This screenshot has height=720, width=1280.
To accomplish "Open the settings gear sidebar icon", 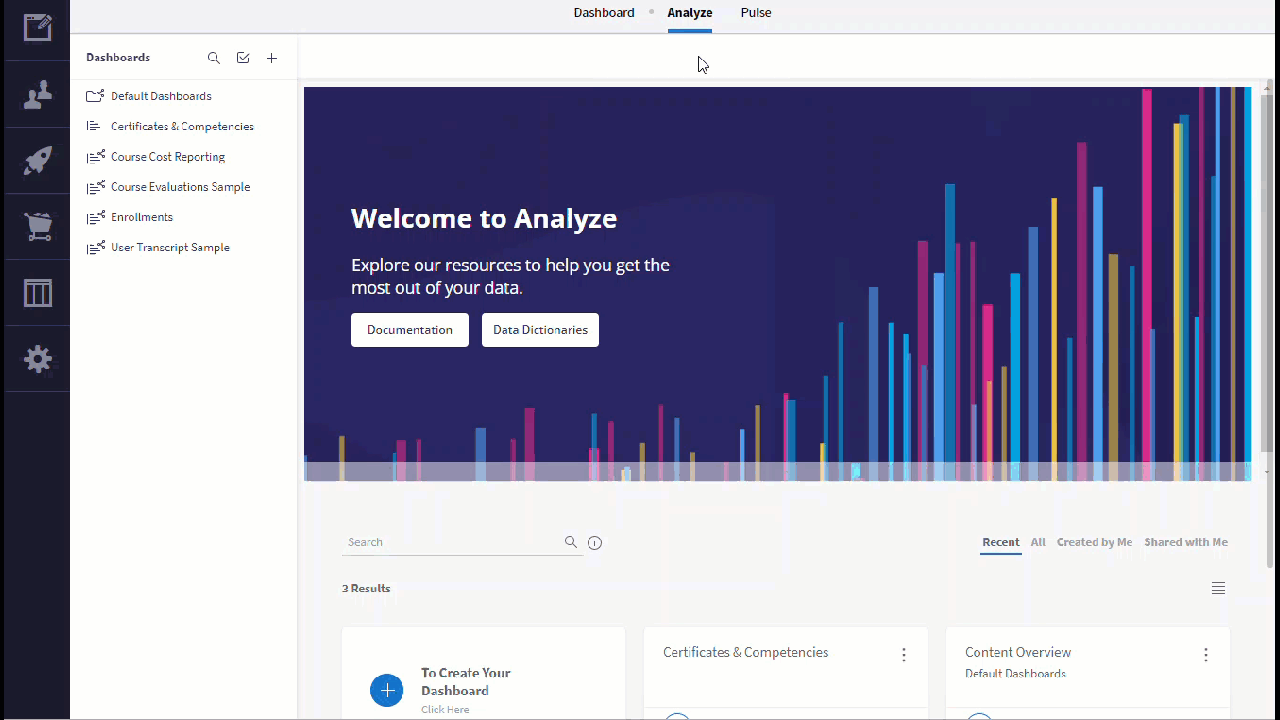I will pos(37,359).
